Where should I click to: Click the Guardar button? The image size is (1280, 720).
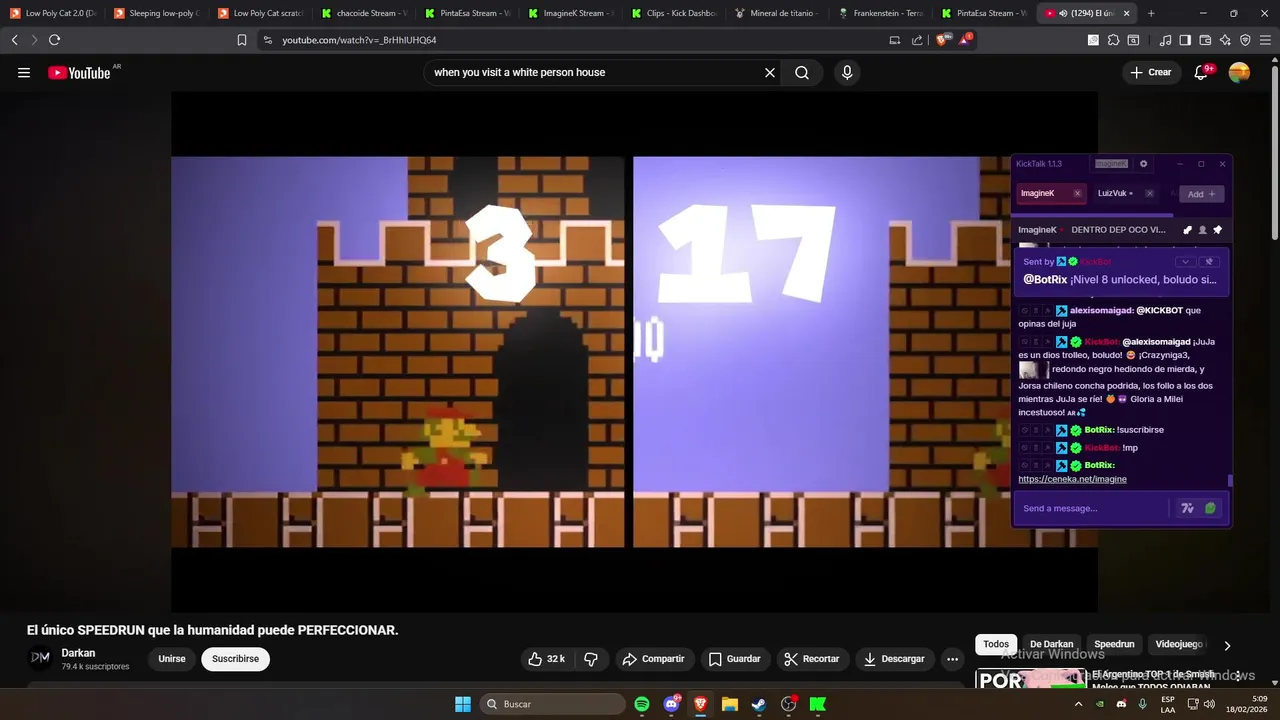point(734,659)
